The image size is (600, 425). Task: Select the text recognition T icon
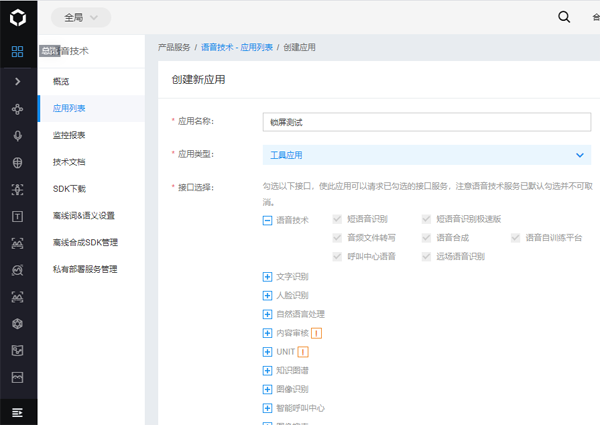[x=17, y=216]
